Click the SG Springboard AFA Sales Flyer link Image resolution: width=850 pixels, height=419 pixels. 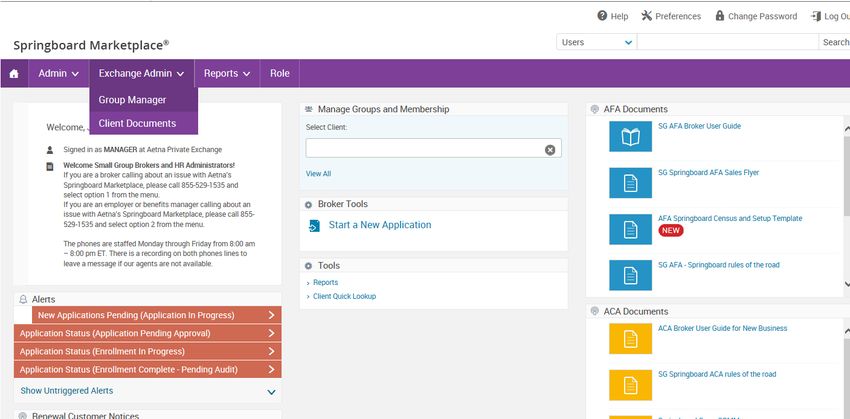[x=709, y=173]
